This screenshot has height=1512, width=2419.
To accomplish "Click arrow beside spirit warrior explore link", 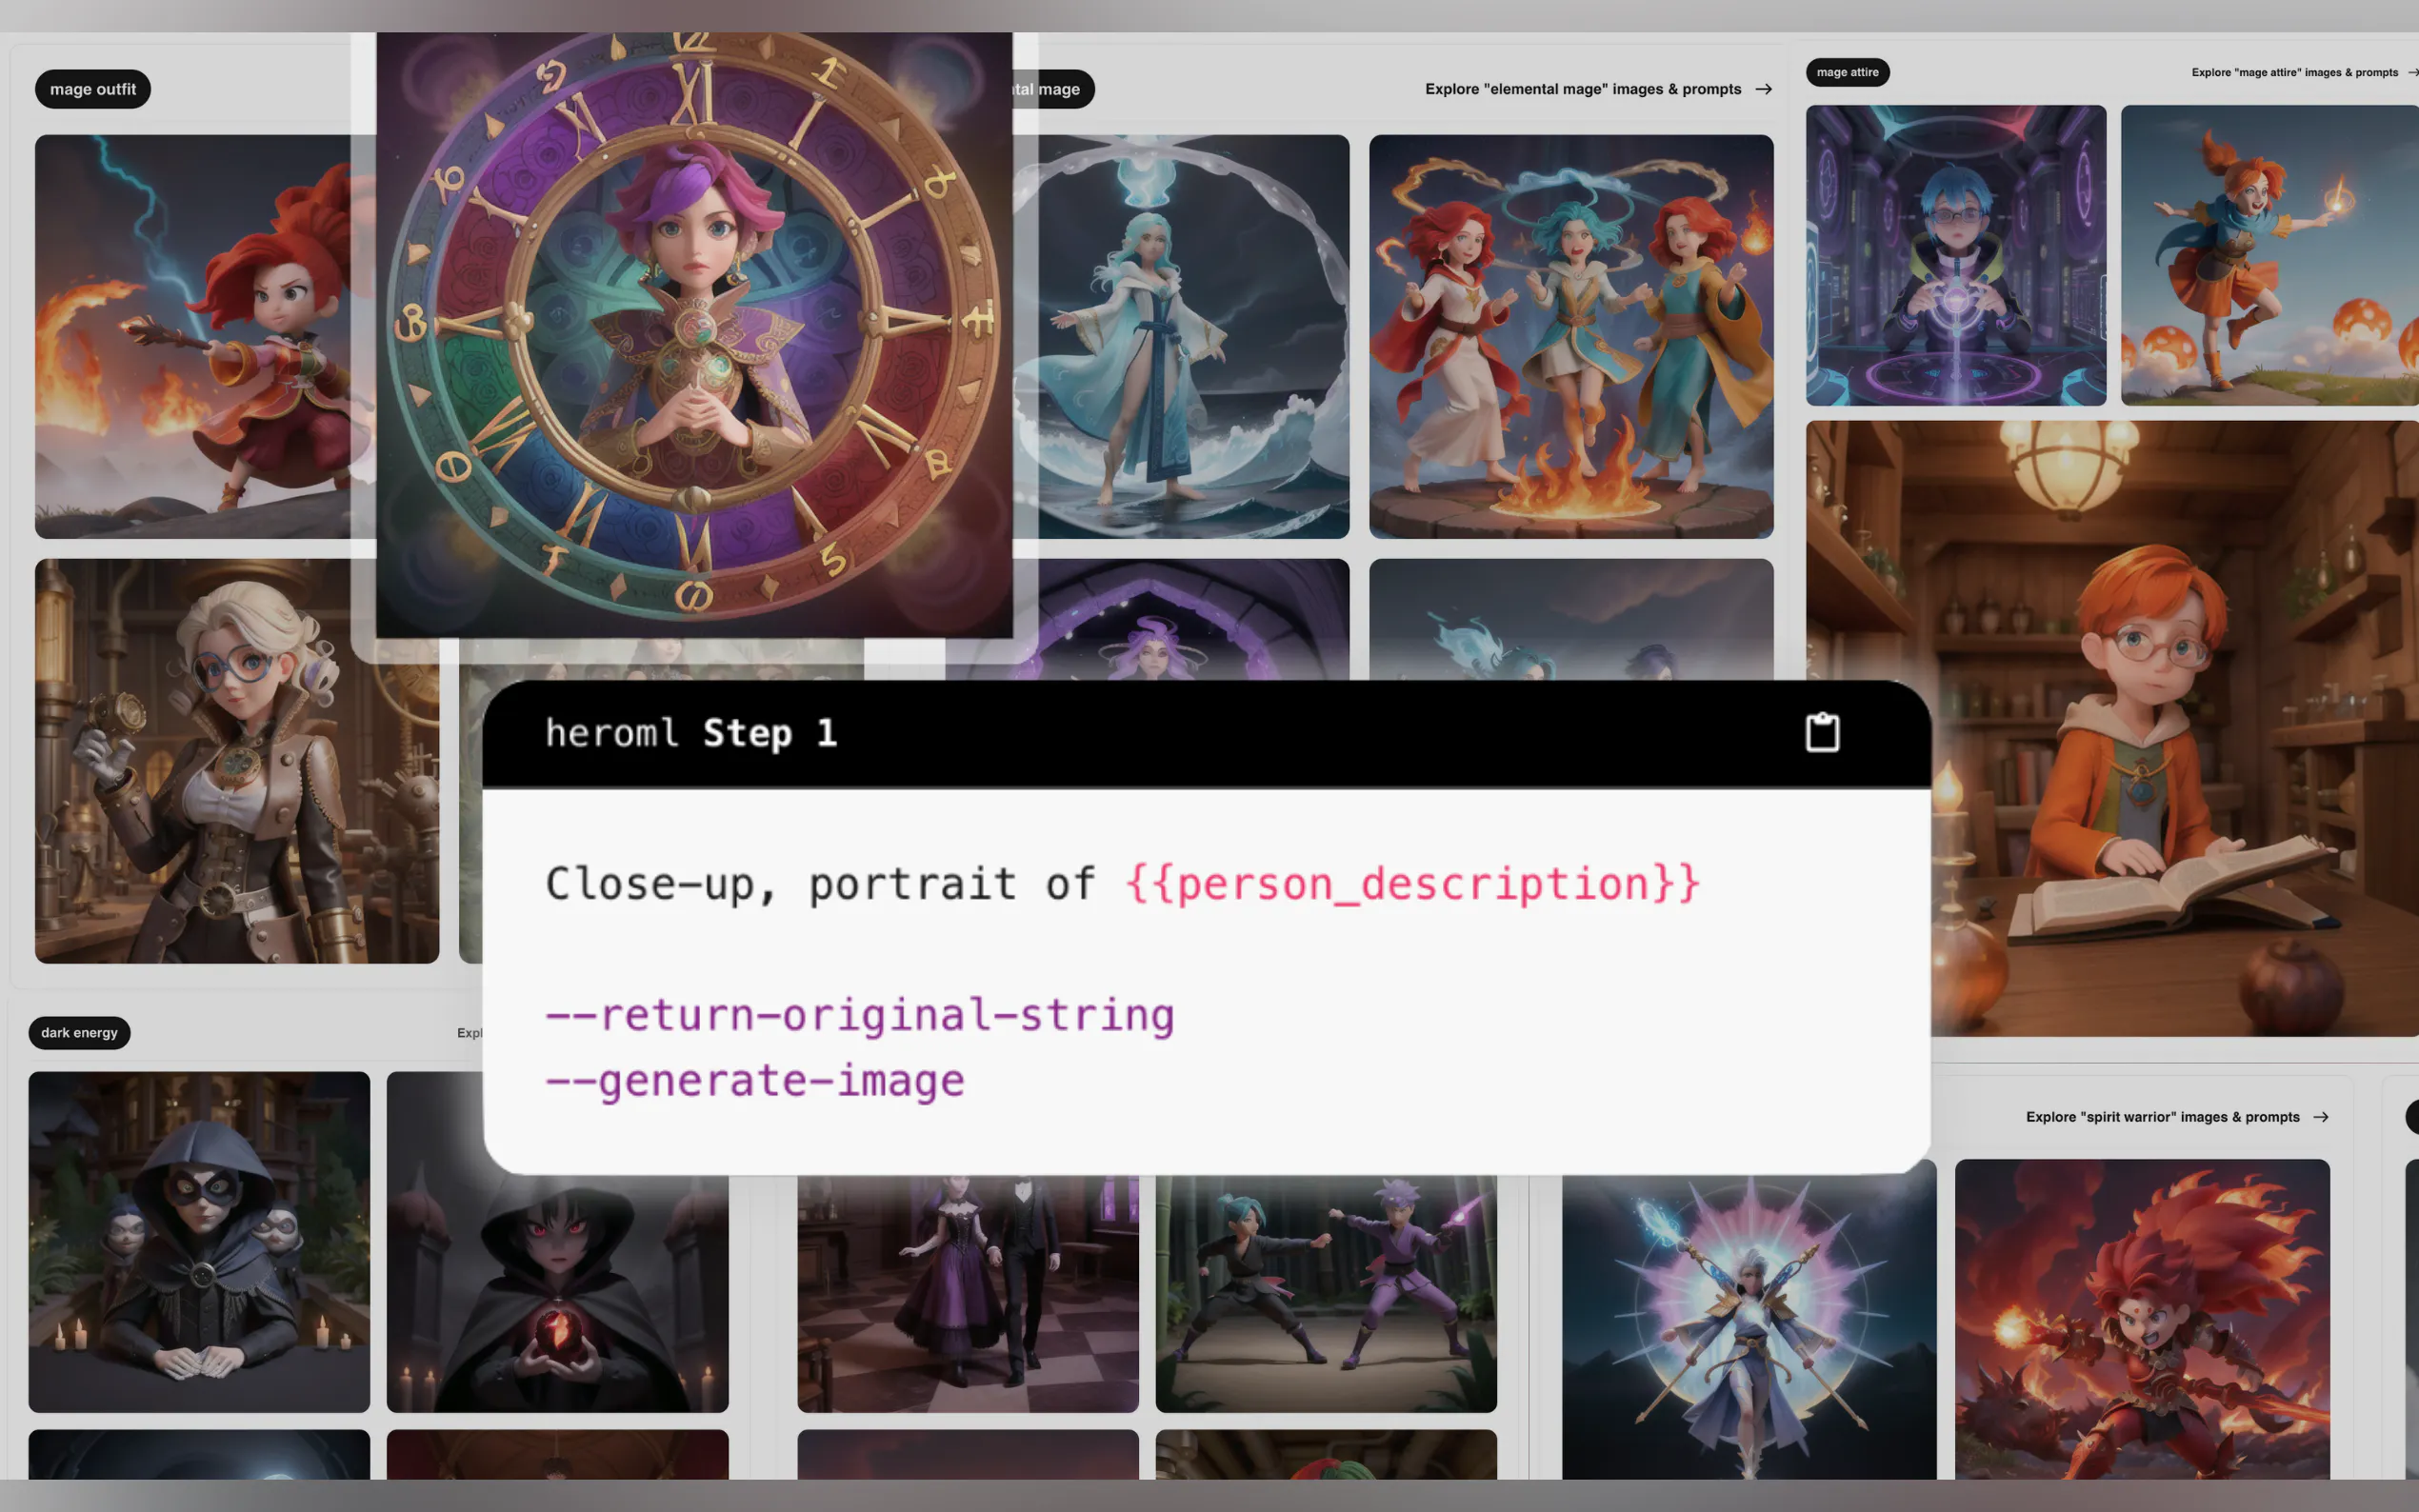I will (x=2321, y=1117).
